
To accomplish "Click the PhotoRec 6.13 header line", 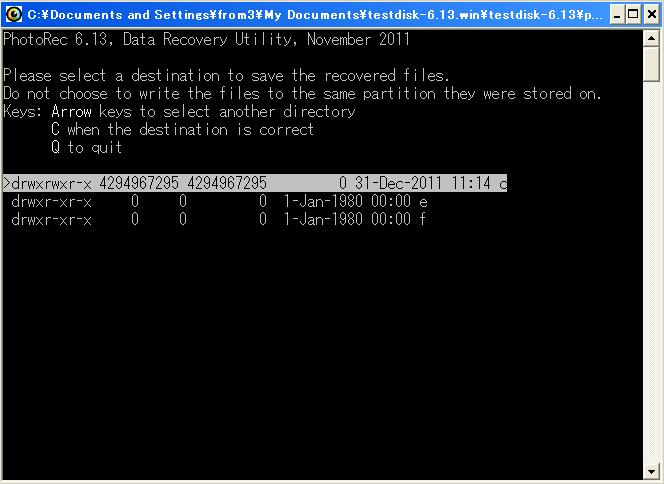I will click(207, 39).
